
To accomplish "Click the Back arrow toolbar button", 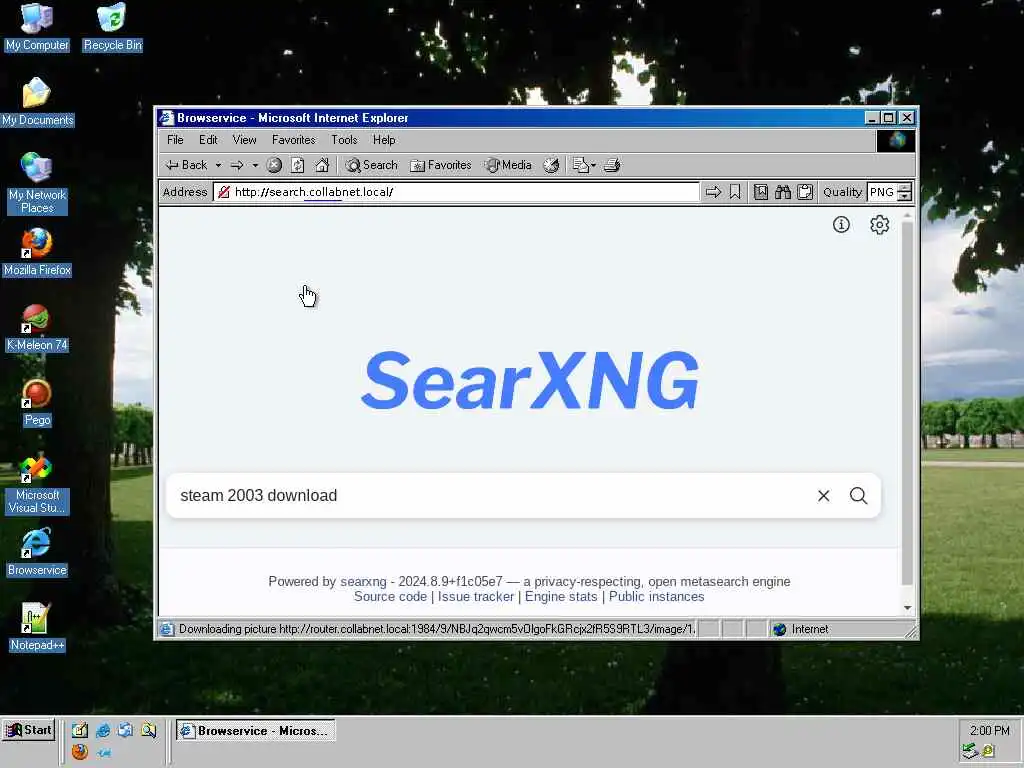I will tap(186, 165).
